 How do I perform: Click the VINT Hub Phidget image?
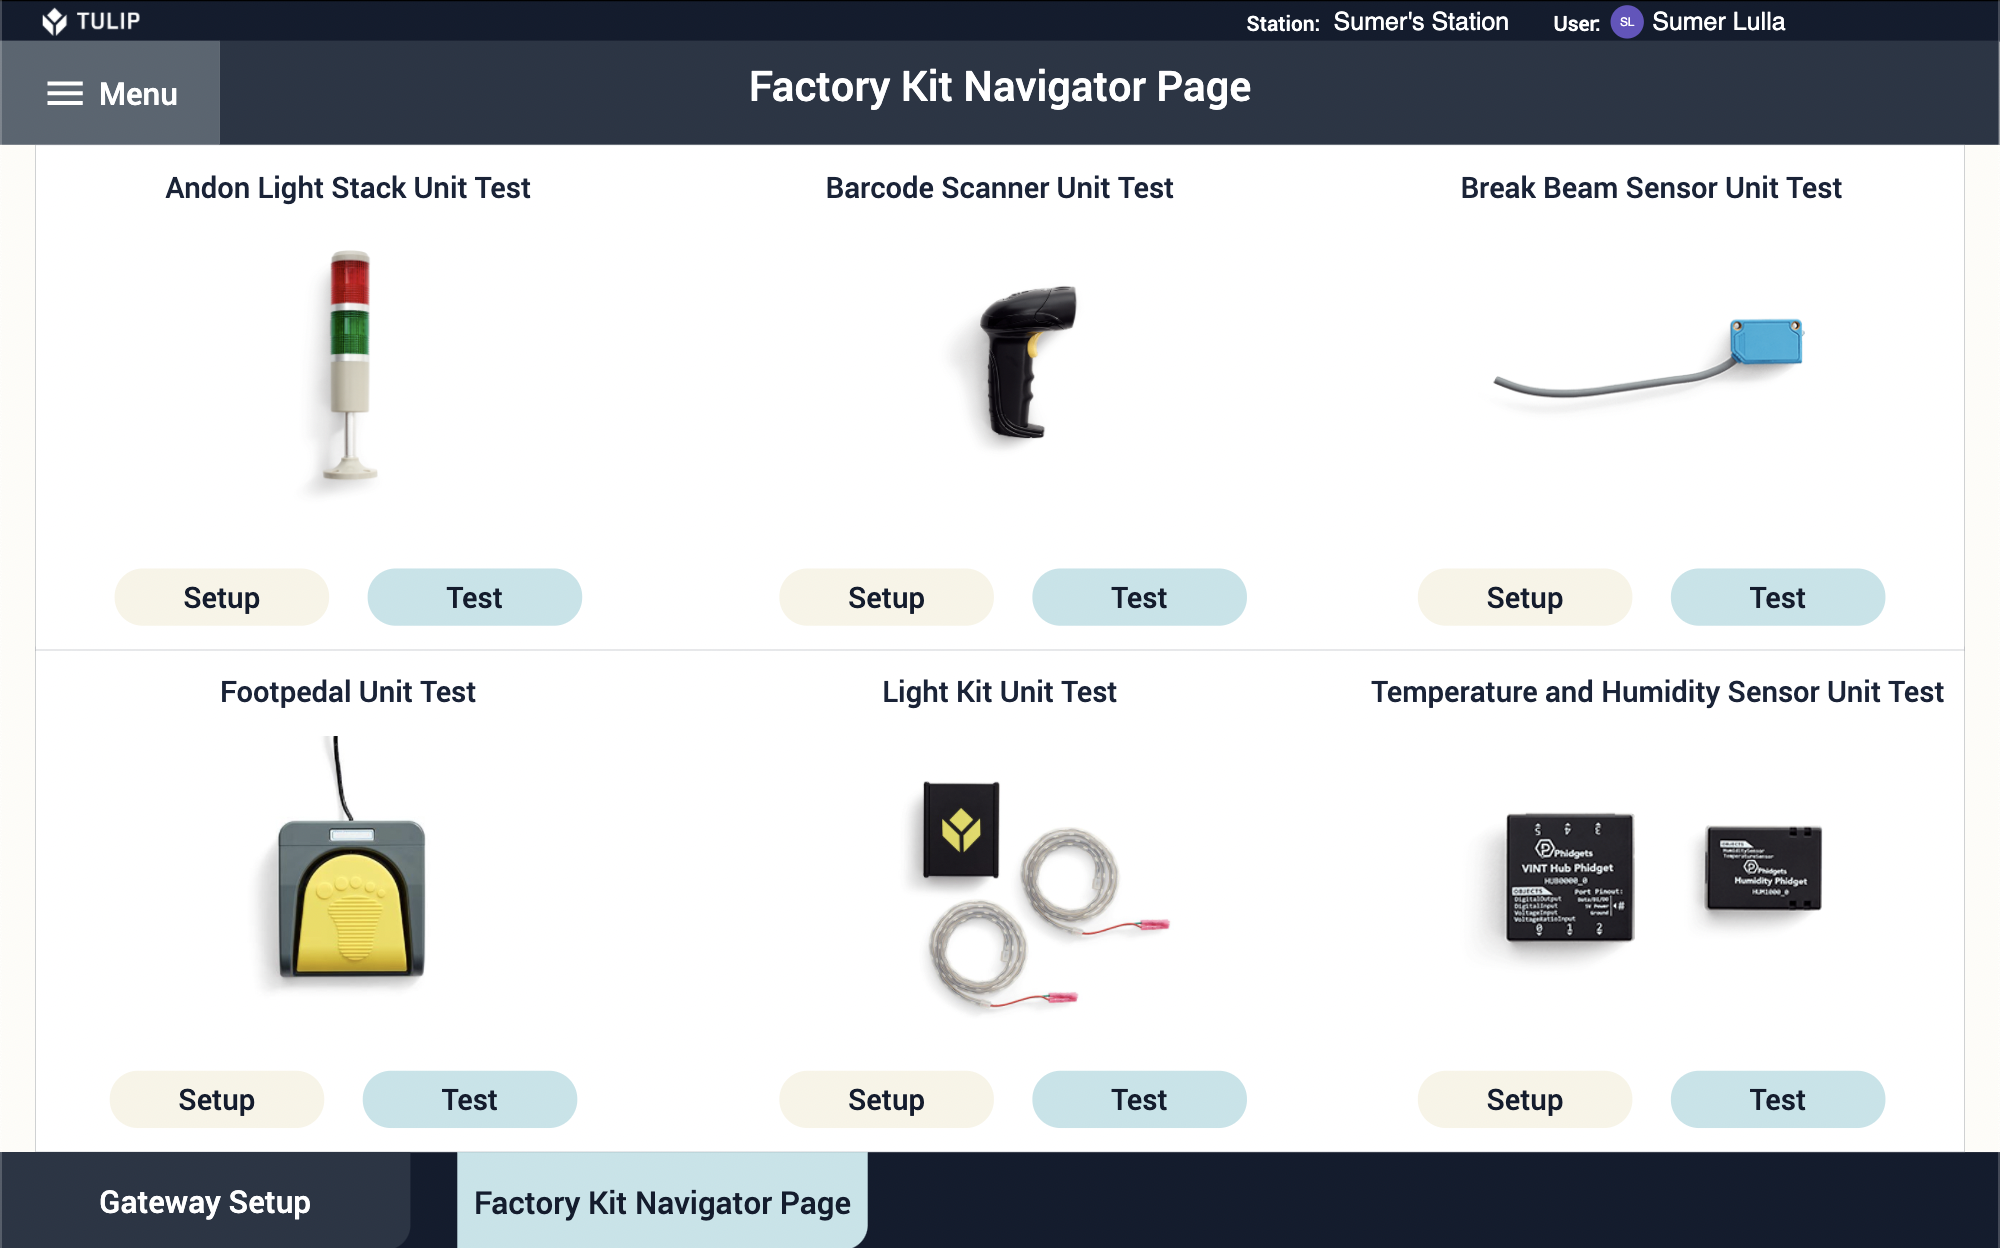coord(1569,877)
